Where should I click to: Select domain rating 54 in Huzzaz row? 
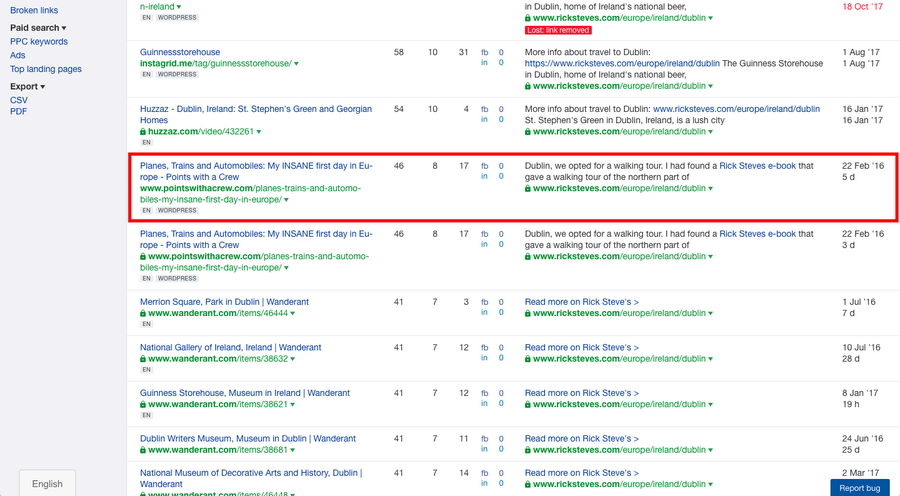click(x=398, y=108)
